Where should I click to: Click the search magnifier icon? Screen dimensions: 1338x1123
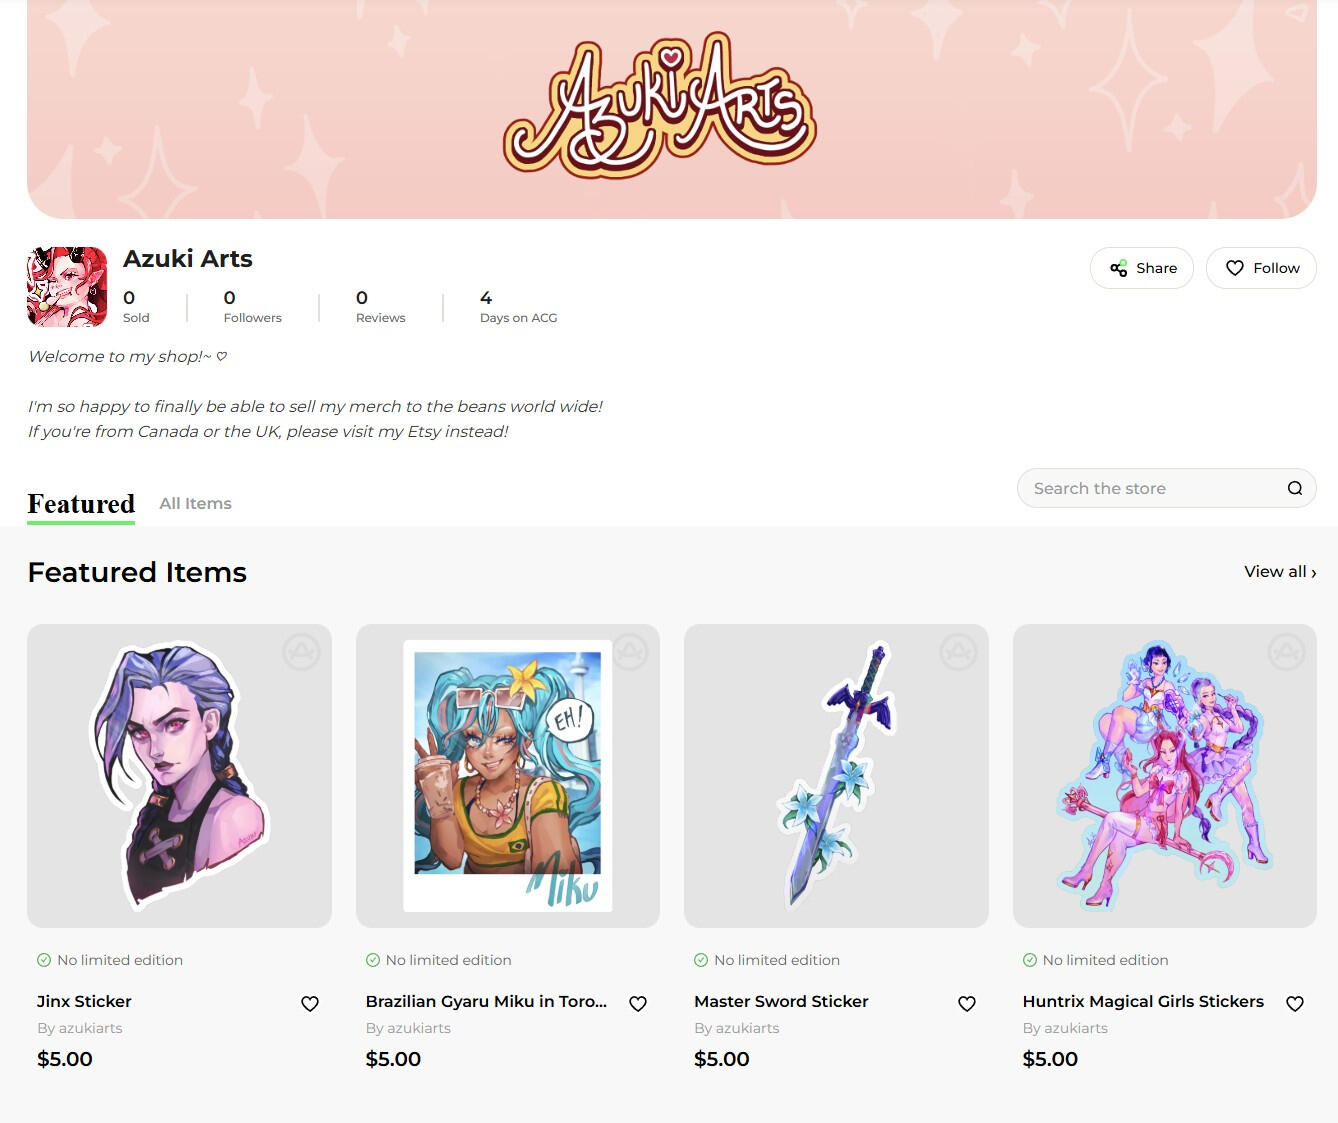pos(1295,488)
